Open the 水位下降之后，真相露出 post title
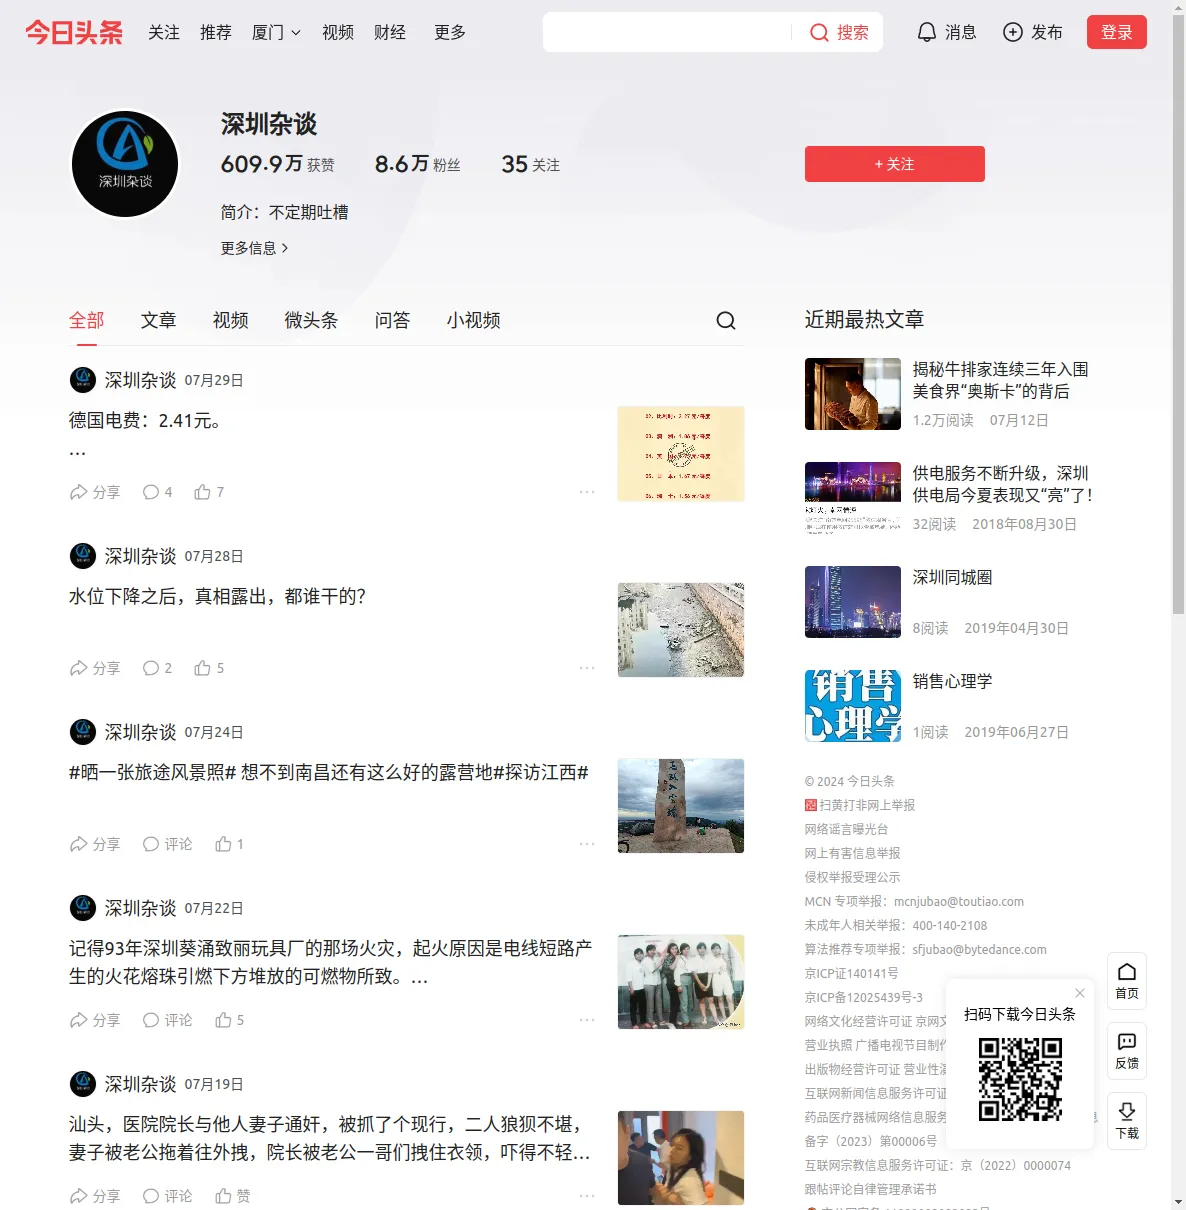 (217, 596)
